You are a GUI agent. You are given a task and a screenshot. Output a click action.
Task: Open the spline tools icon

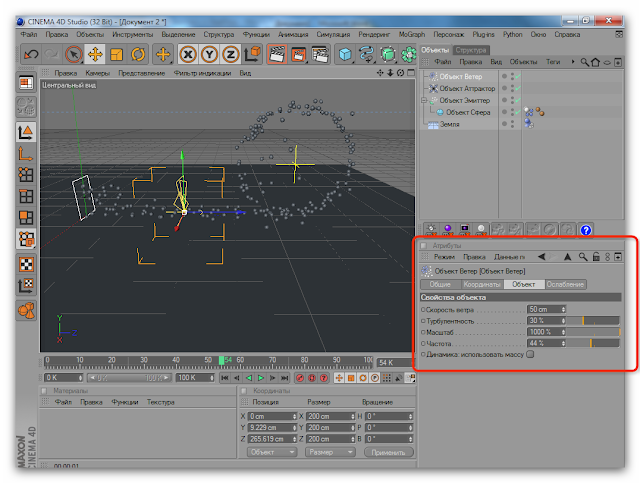(367, 54)
